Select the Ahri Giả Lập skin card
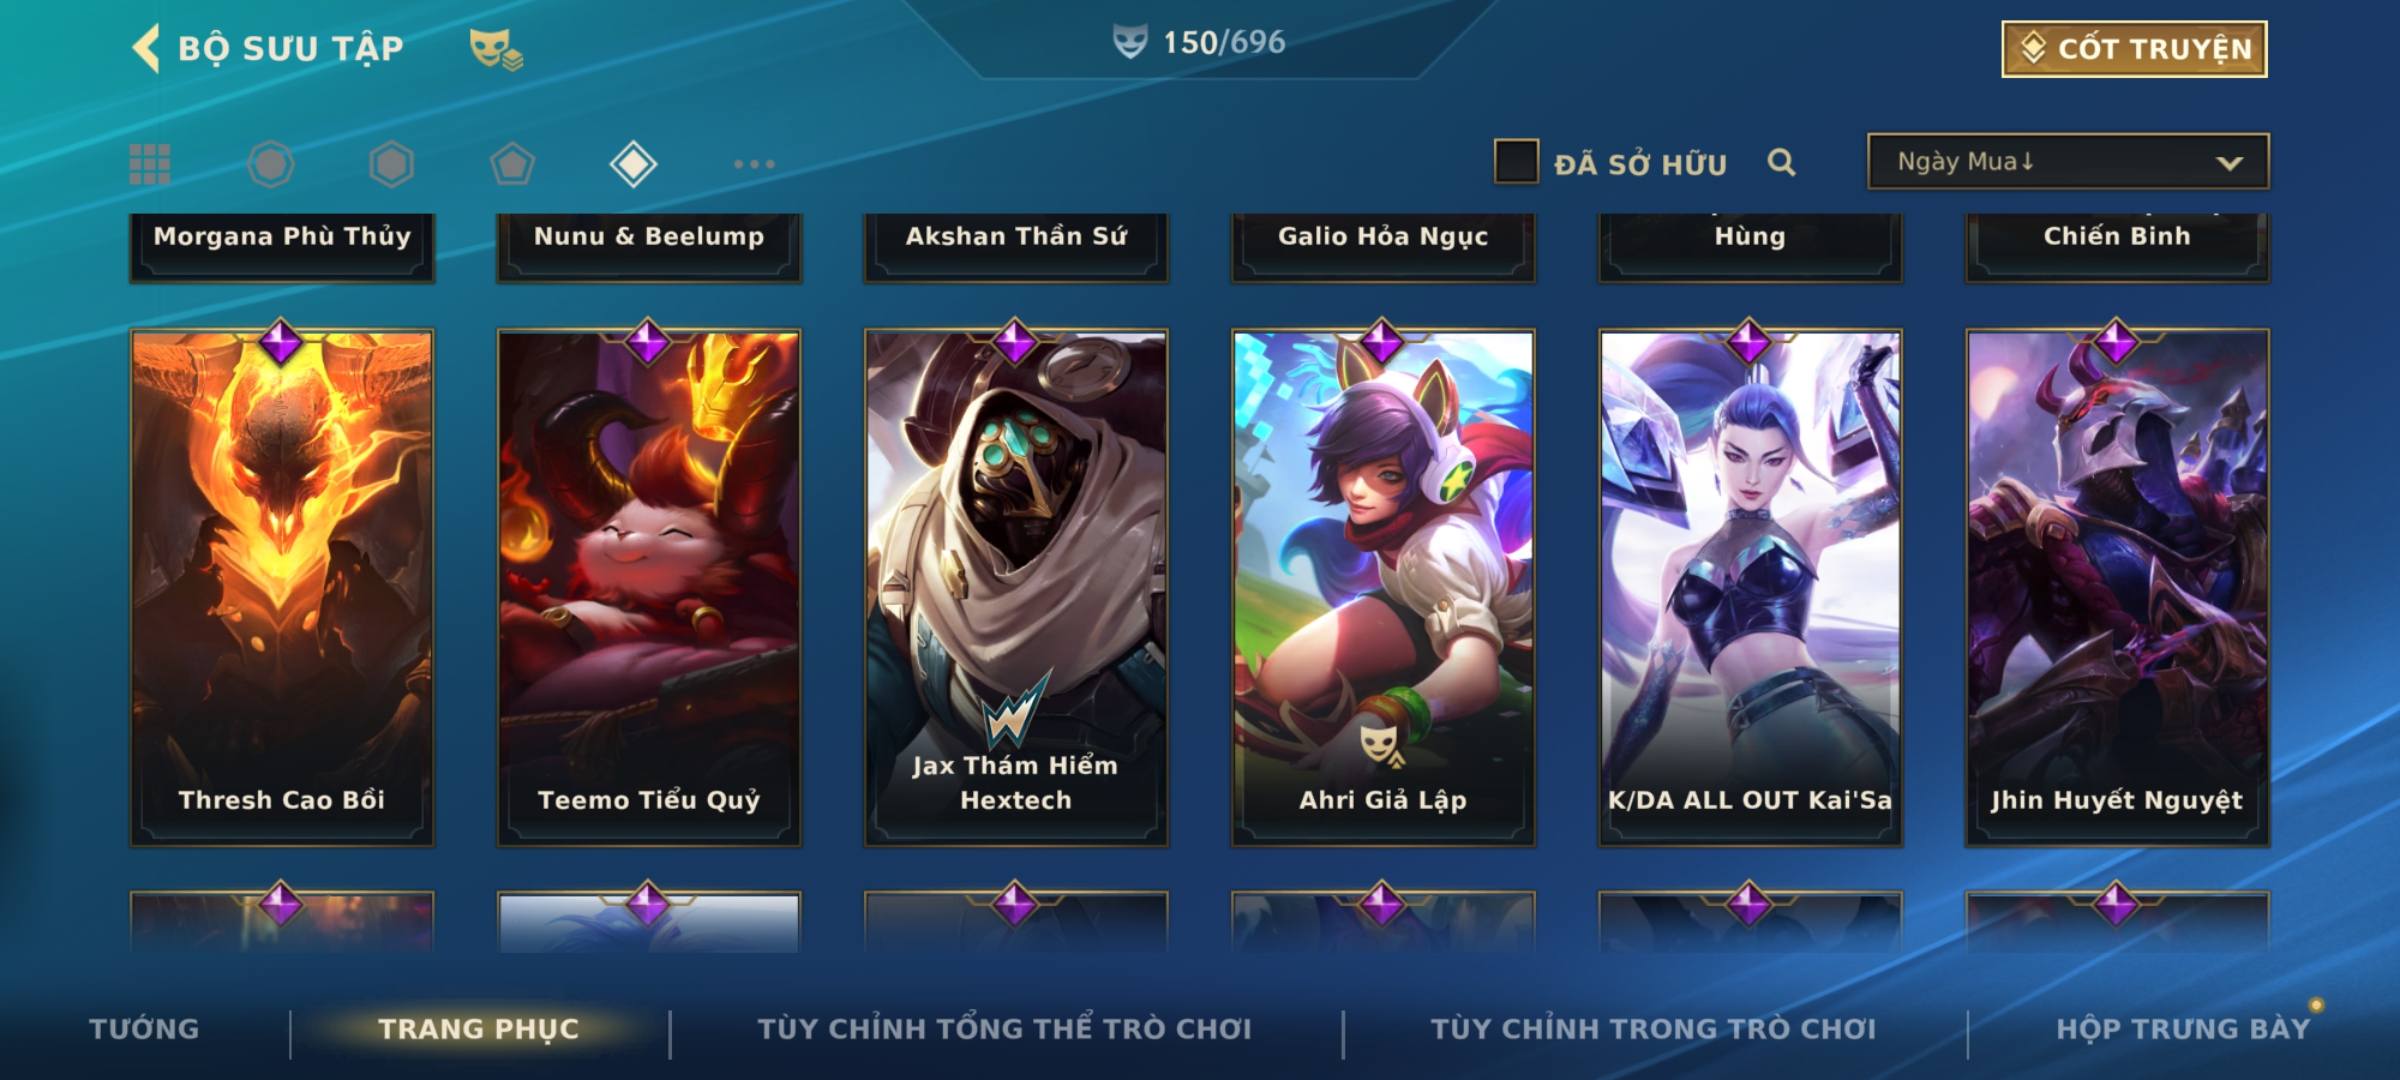 pos(1383,588)
